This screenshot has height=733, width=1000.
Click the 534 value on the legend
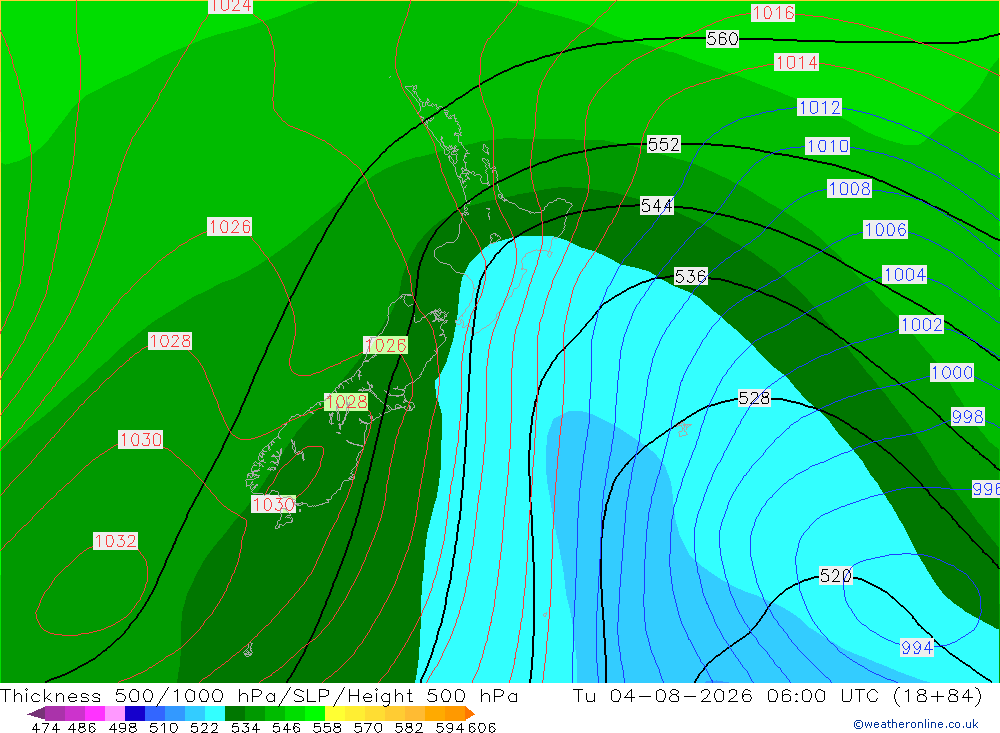tap(245, 727)
